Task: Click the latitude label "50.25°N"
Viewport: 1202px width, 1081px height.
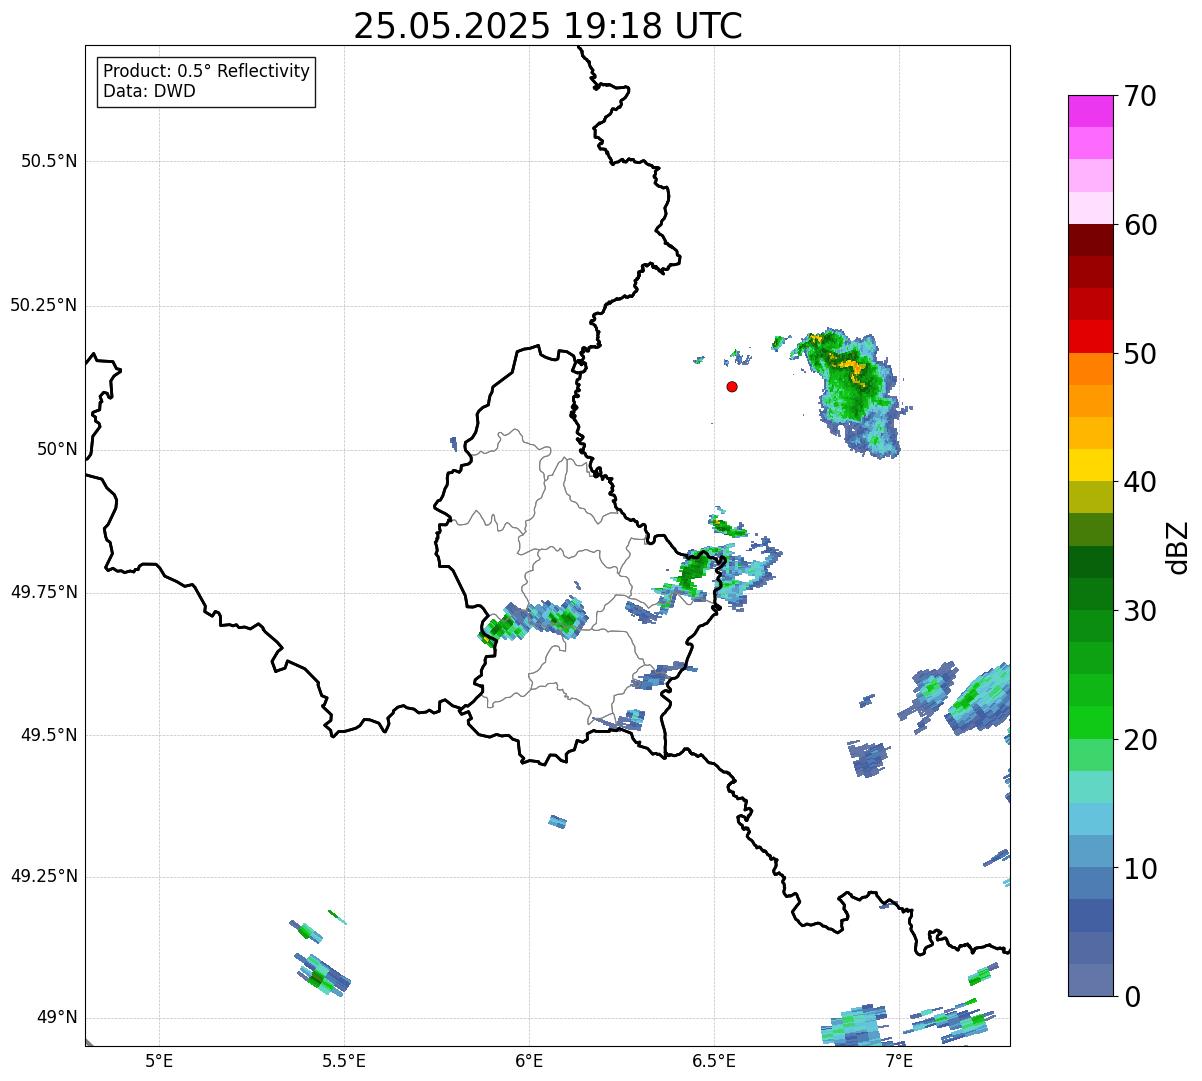Action: (44, 305)
